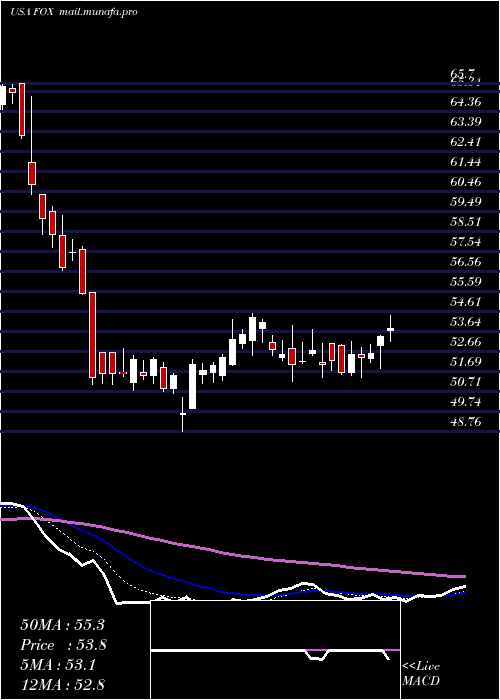
Task: Pick the 56.56 price axis value
Action: pos(466,261)
